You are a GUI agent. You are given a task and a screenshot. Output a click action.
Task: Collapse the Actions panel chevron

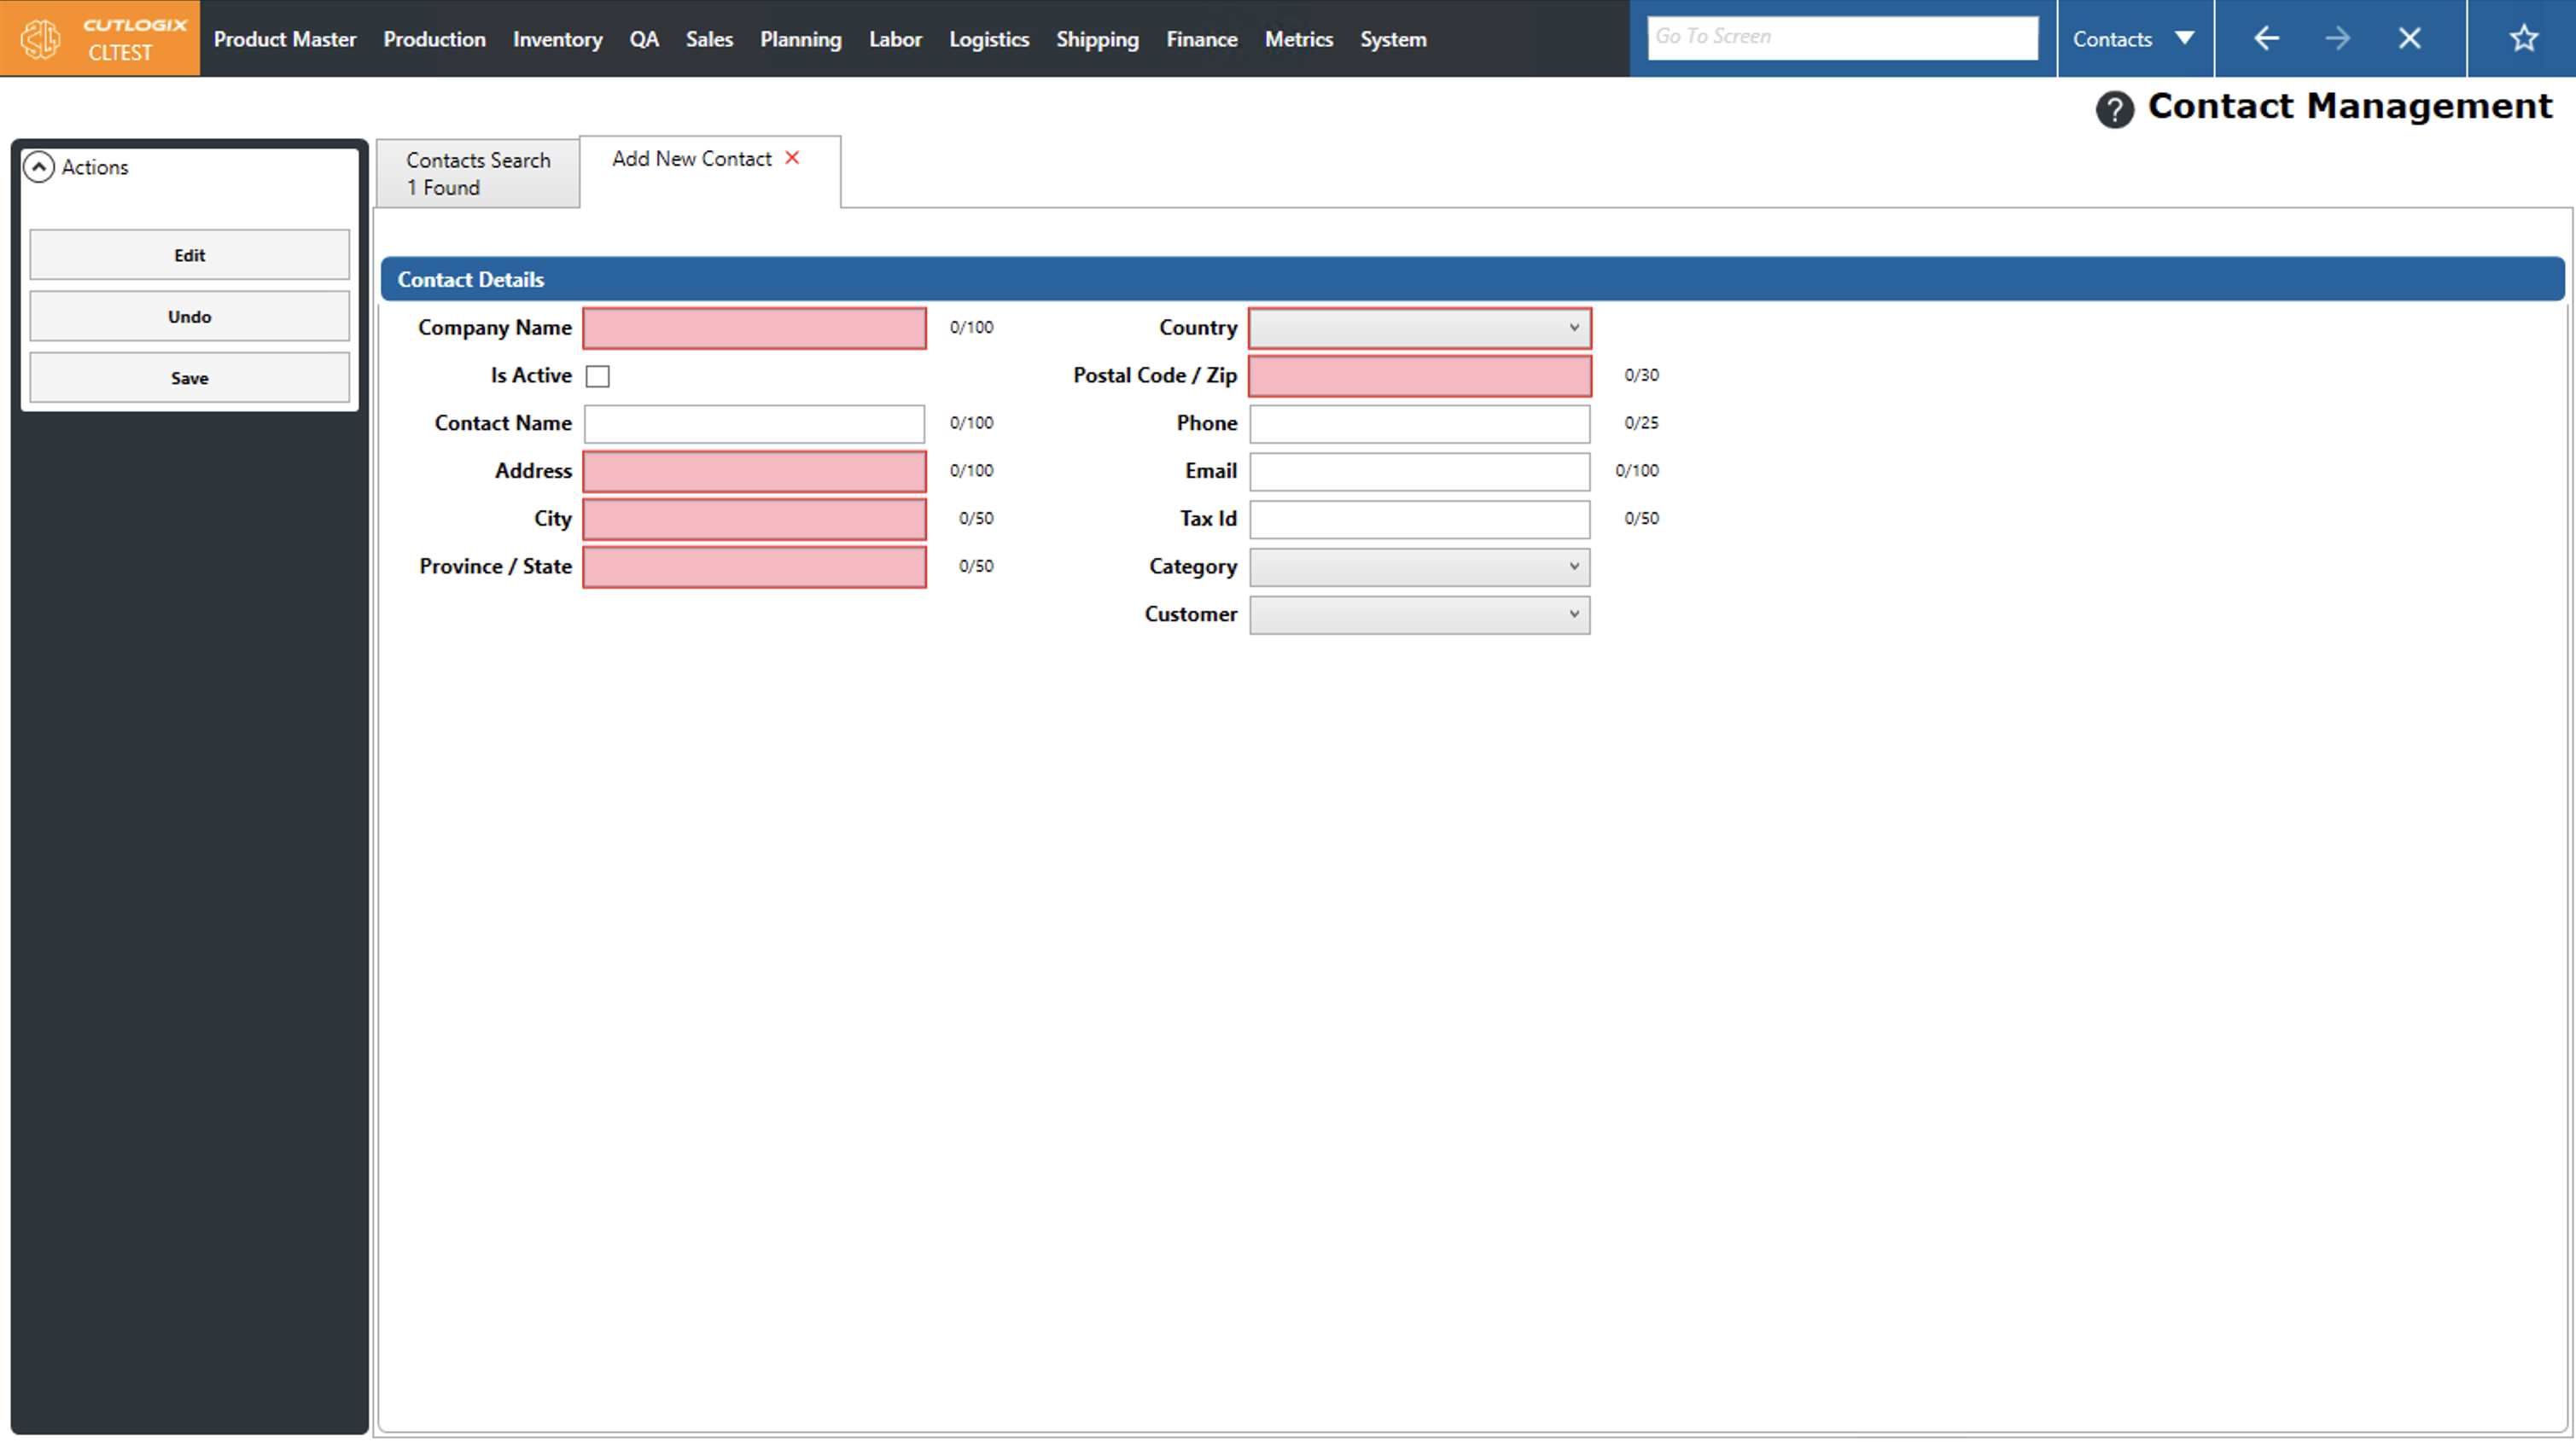click(x=39, y=167)
